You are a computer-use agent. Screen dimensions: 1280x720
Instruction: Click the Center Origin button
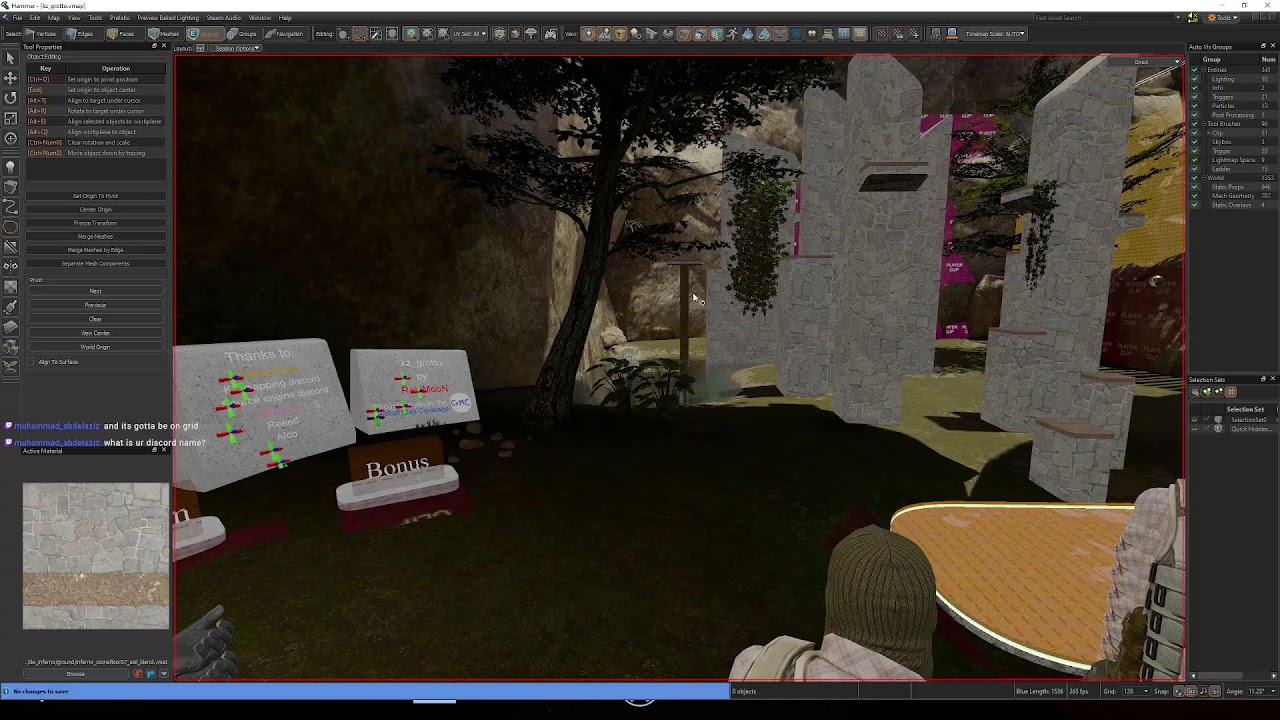(x=95, y=209)
